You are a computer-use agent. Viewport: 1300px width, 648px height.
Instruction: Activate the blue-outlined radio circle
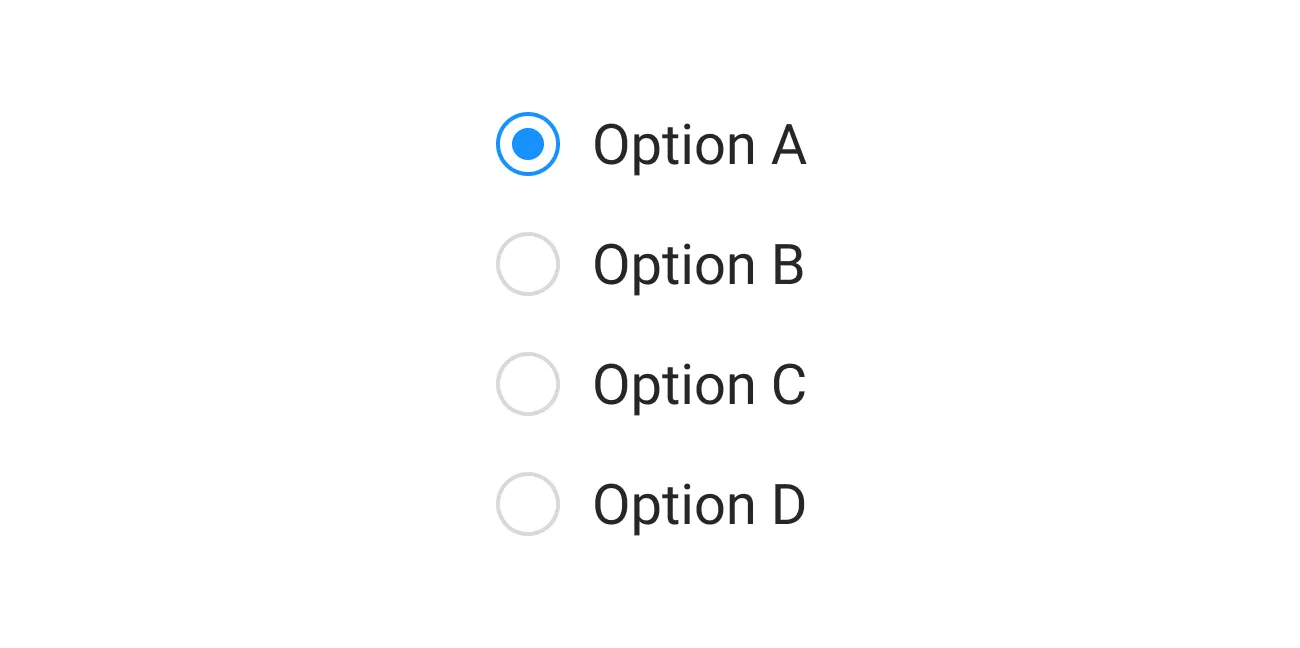coord(528,144)
